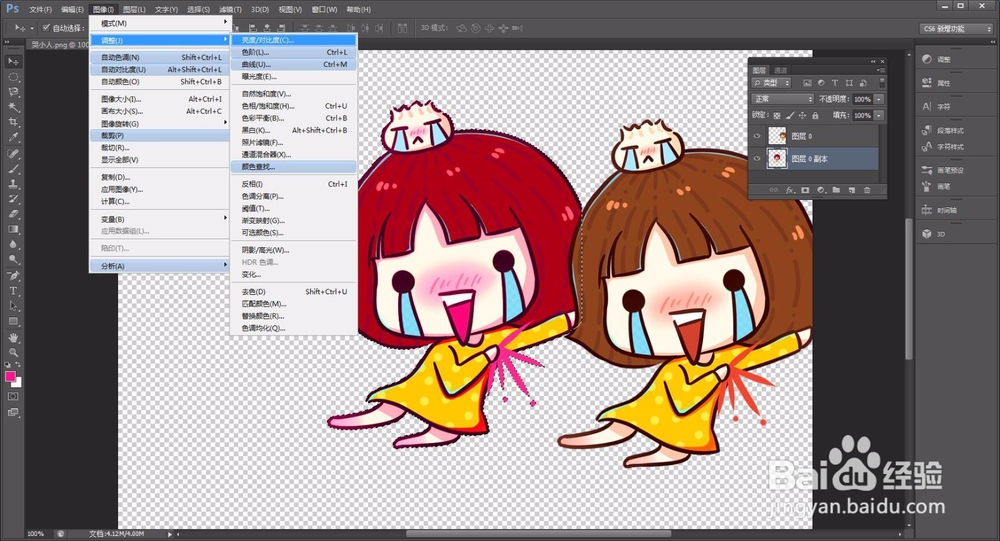Switch to the 通道 tab
The image size is (1000, 541).
click(x=781, y=70)
